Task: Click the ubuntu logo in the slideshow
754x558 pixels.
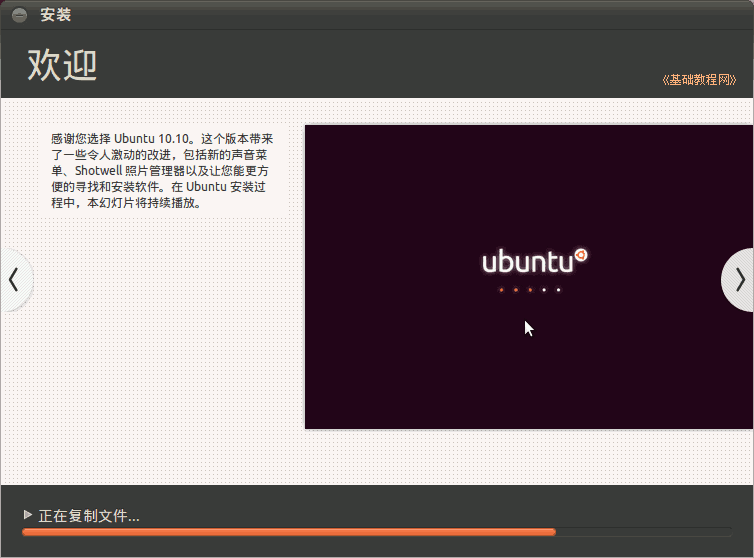Action: [535, 262]
